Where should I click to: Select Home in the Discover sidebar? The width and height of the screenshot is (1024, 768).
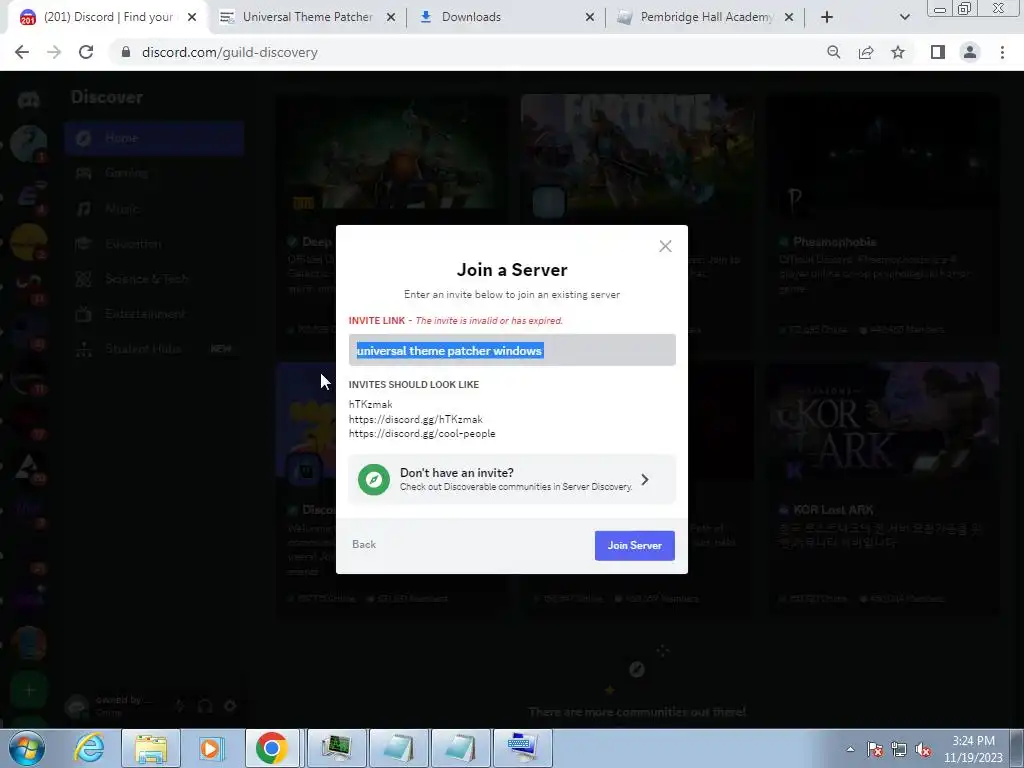(154, 138)
